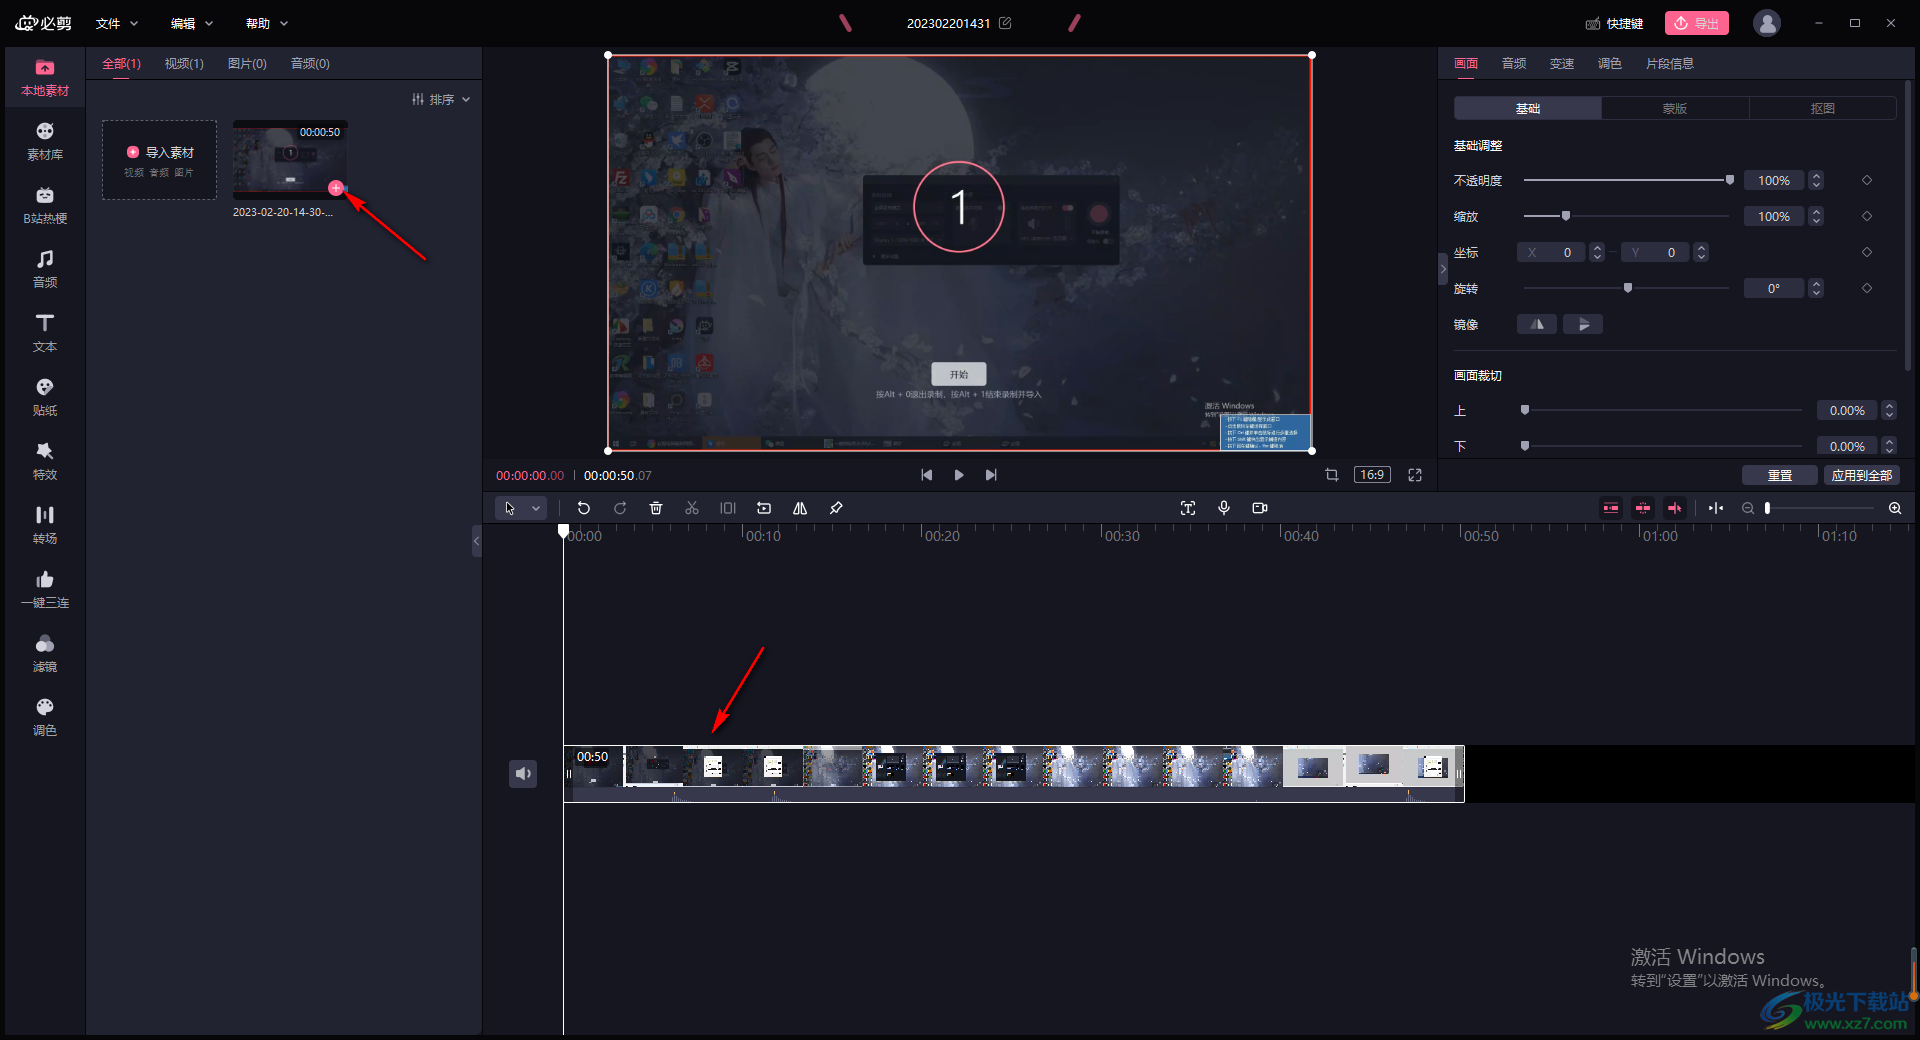Open the one-click triple panel

(45, 590)
